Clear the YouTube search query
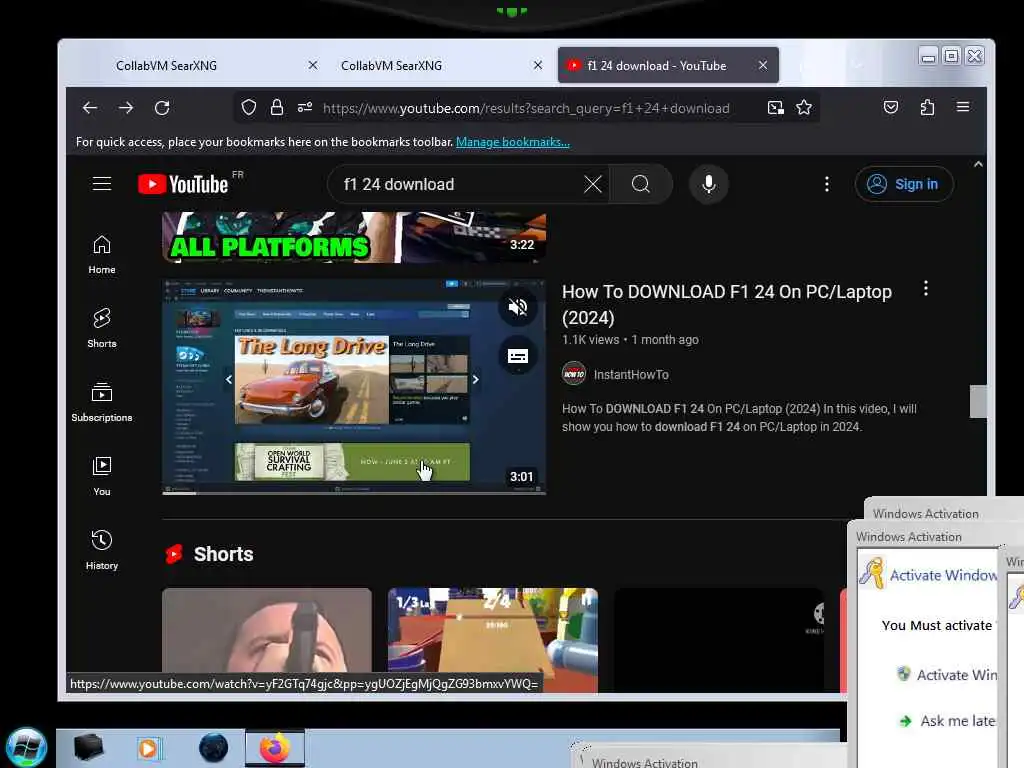Screen dimensions: 1024x768 [x=593, y=184]
